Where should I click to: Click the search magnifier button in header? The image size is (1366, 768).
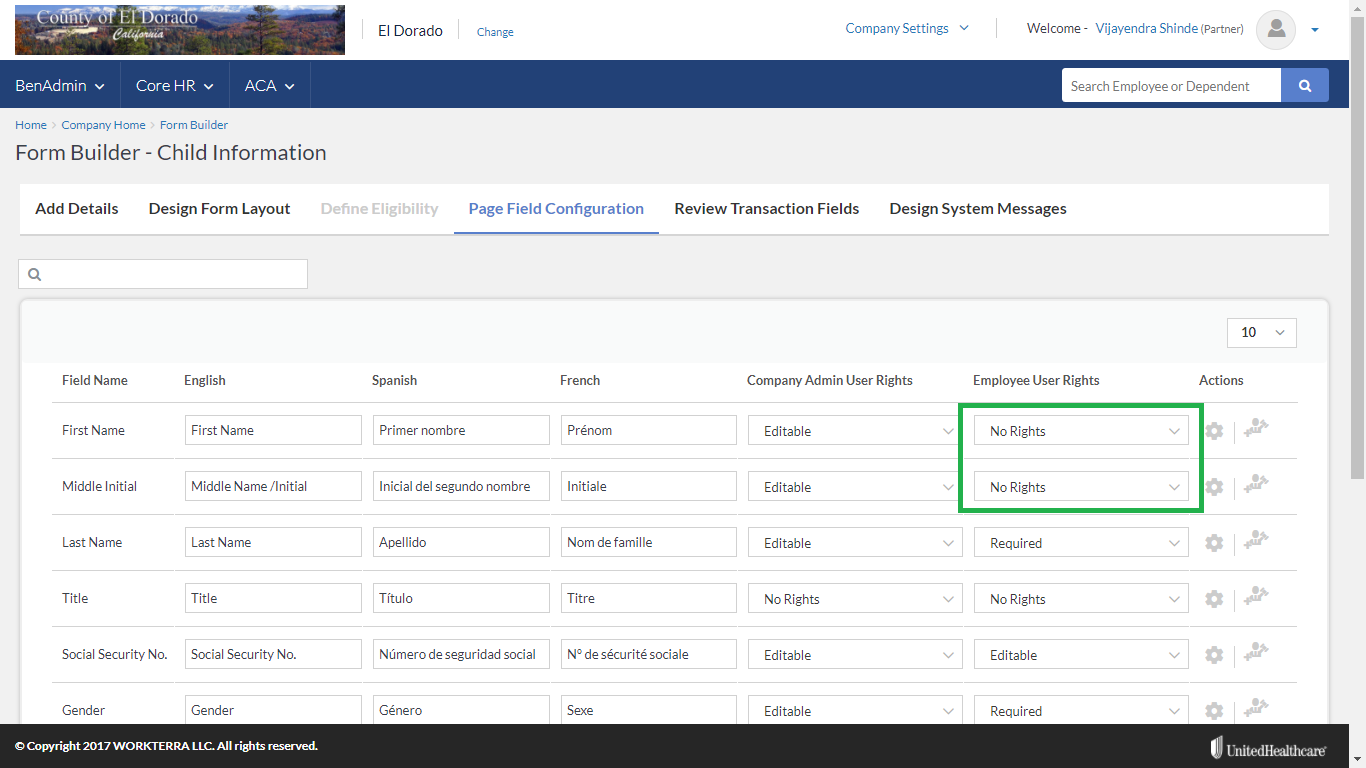pos(1305,86)
